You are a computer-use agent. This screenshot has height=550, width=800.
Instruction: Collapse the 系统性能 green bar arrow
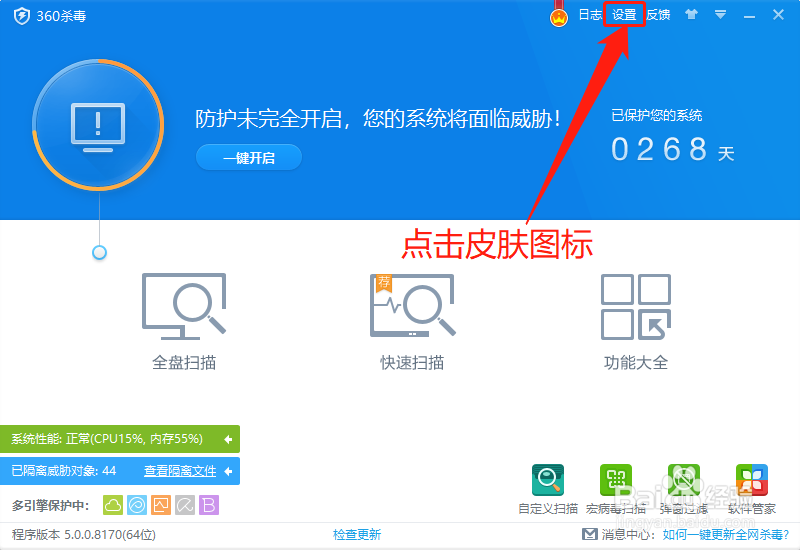click(228, 439)
